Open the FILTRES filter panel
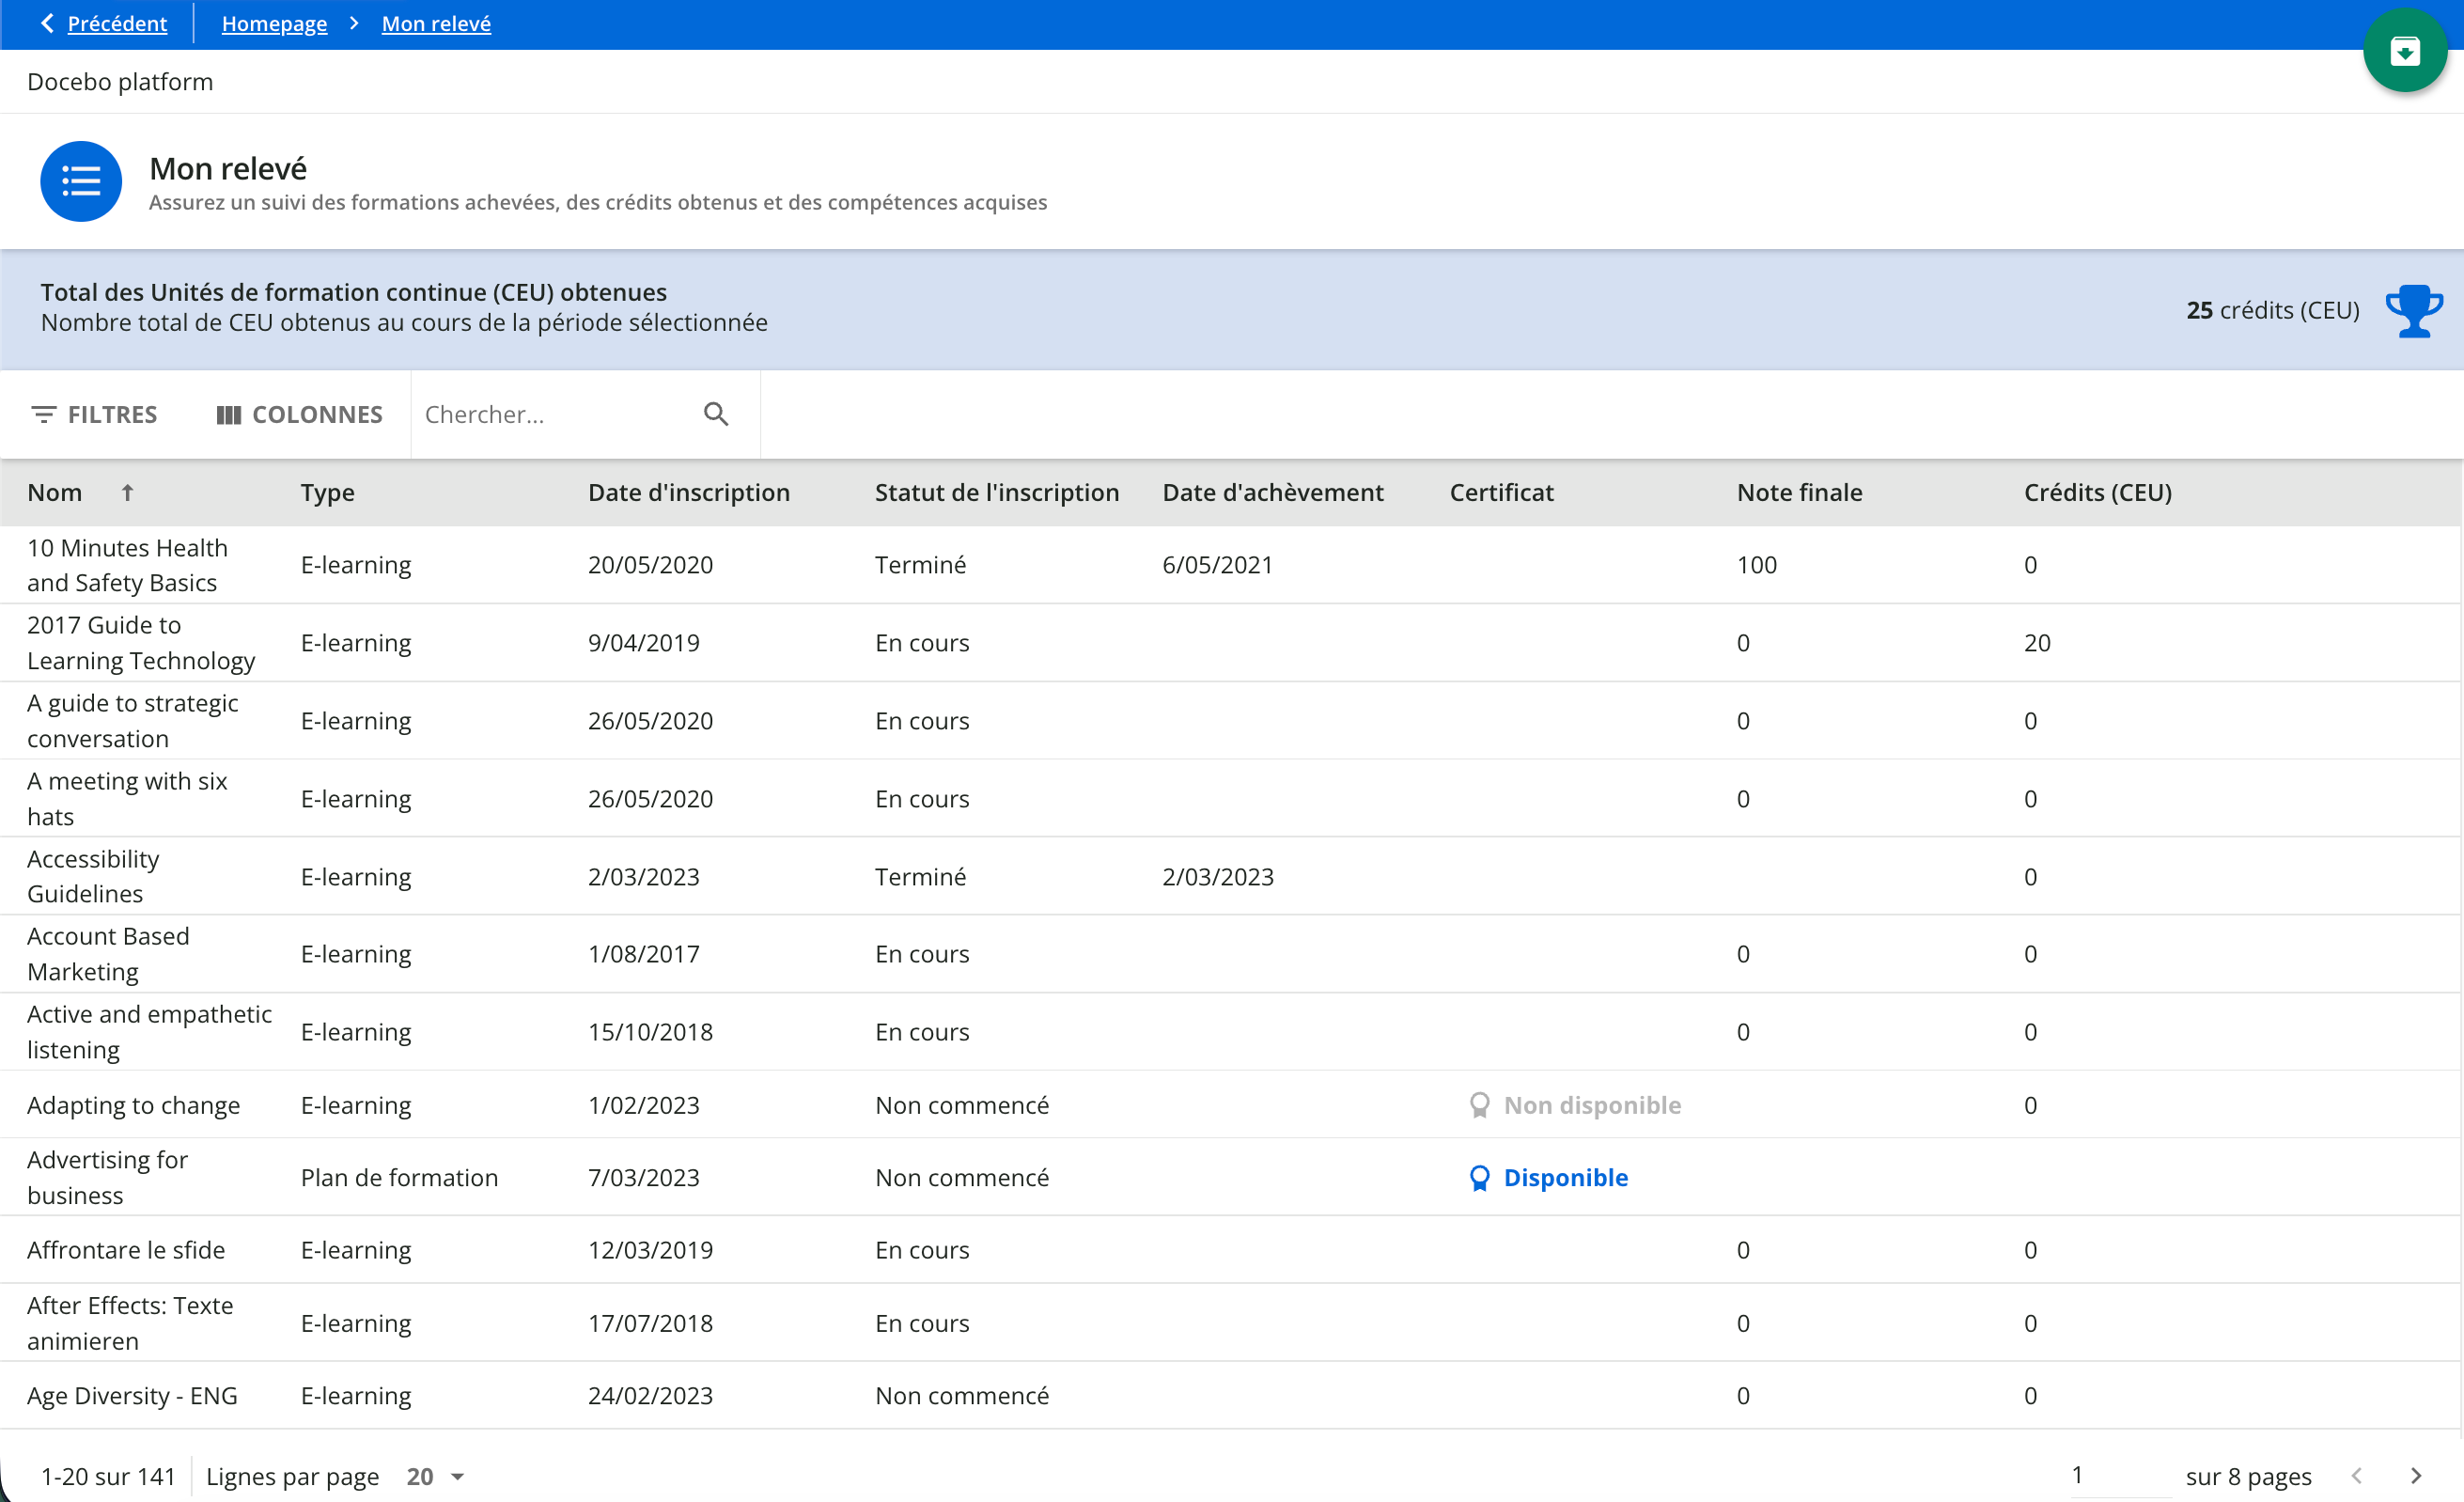Viewport: 2464px width, 1502px height. tap(95, 414)
